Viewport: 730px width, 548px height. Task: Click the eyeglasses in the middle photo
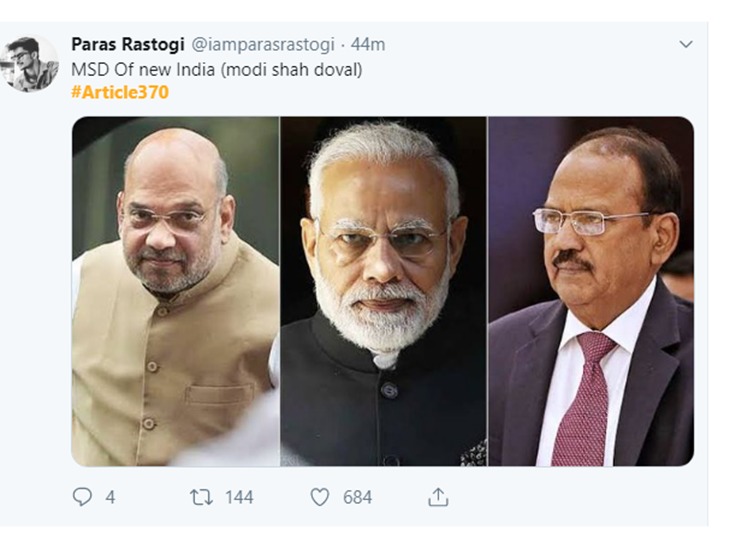click(x=385, y=240)
